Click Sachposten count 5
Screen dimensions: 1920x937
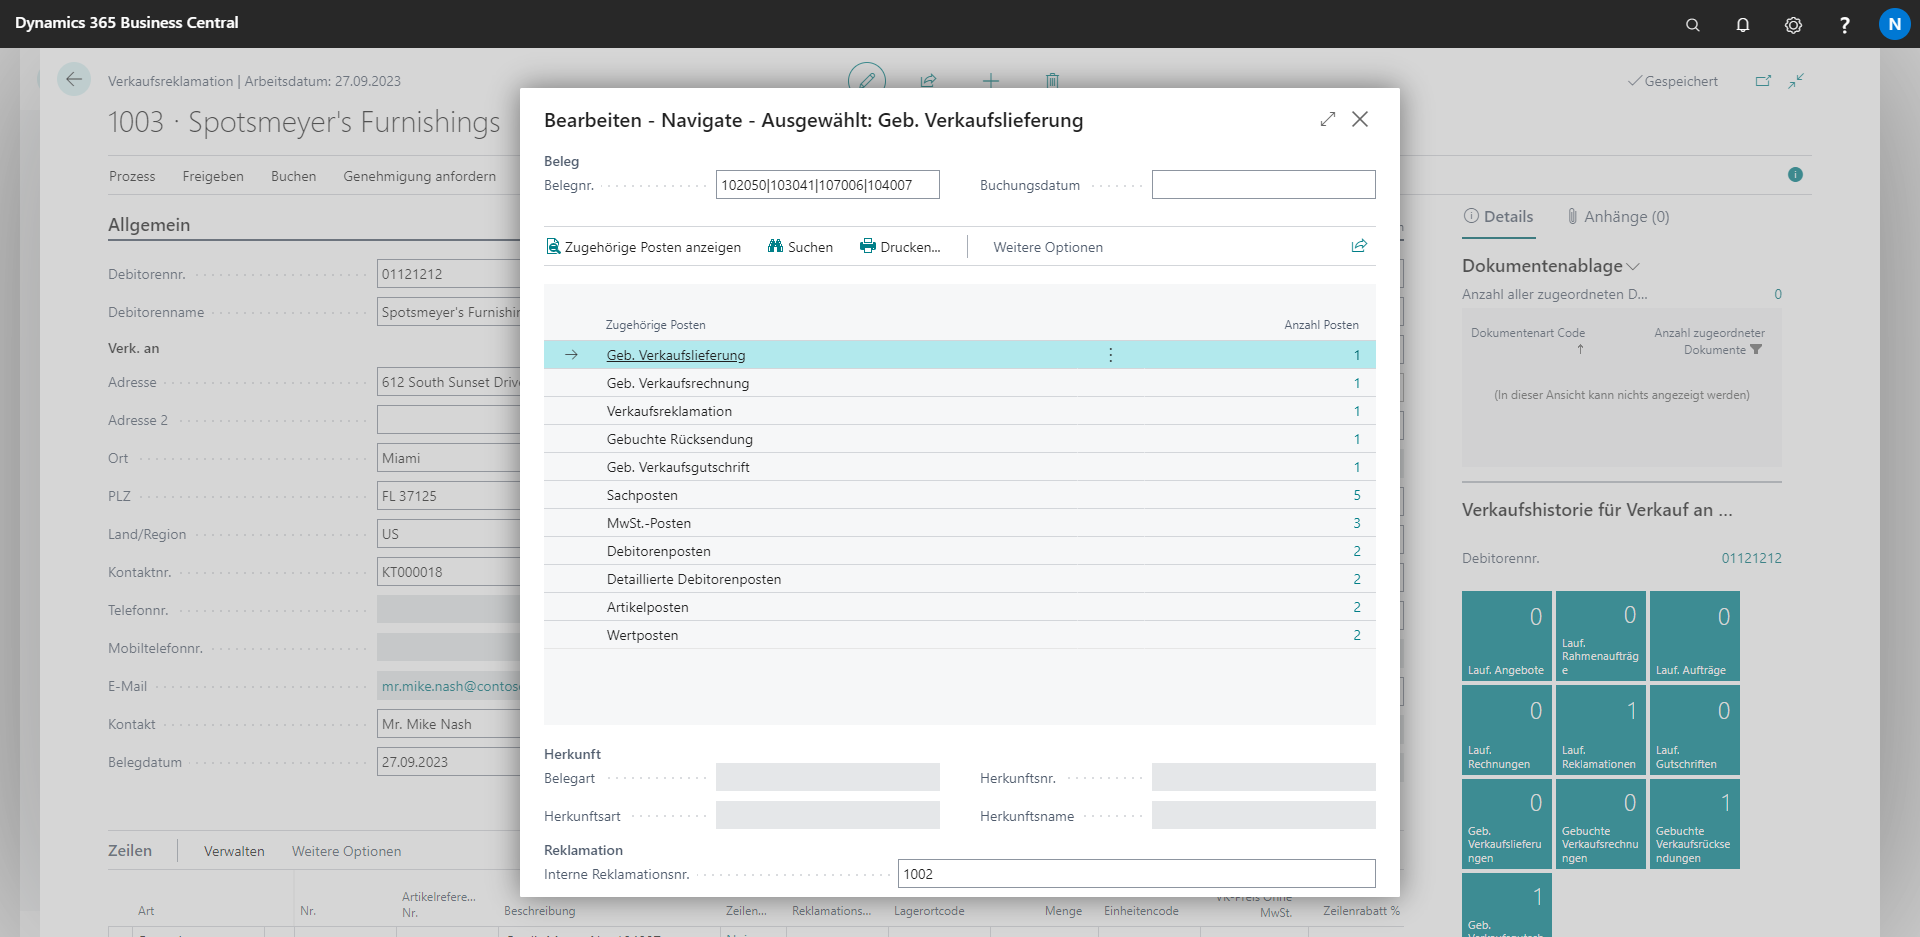coord(1357,495)
